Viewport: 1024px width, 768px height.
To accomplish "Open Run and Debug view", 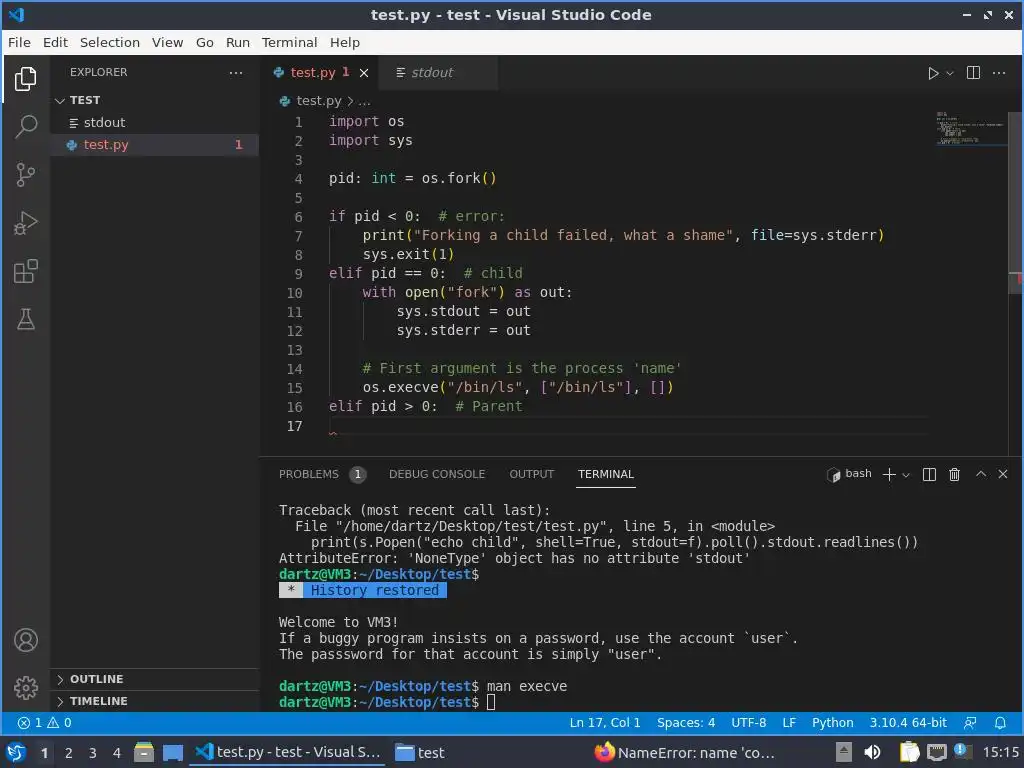I will click(25, 223).
